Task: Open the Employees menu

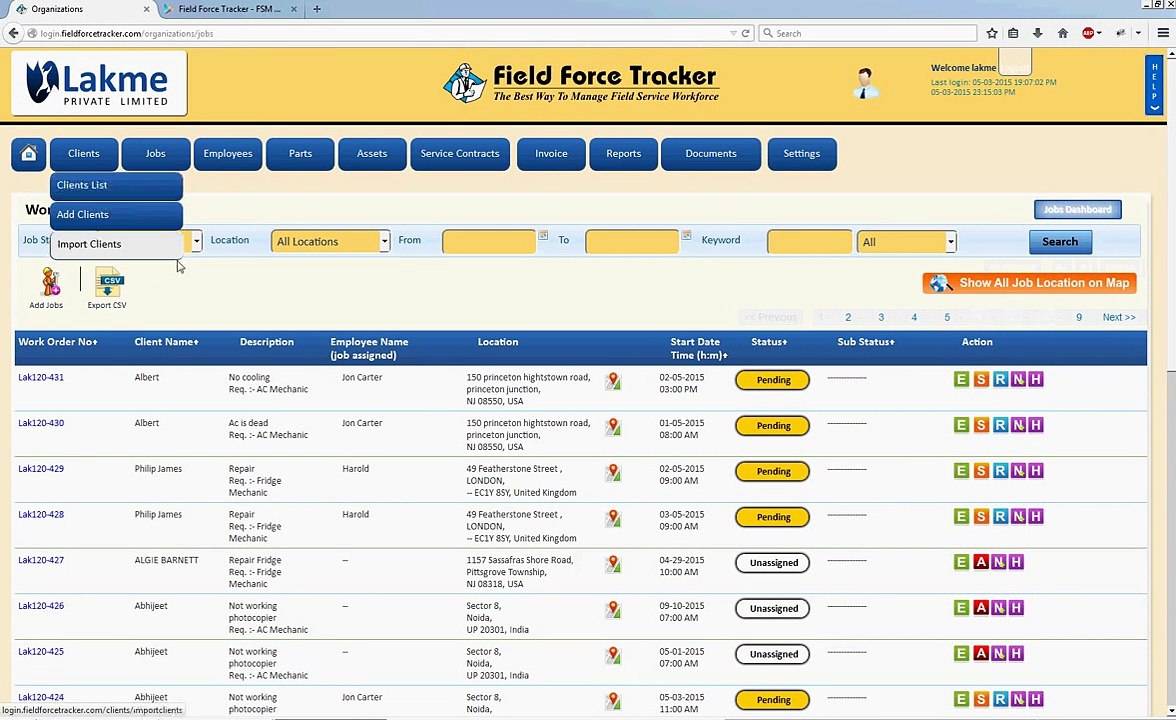Action: tap(228, 154)
